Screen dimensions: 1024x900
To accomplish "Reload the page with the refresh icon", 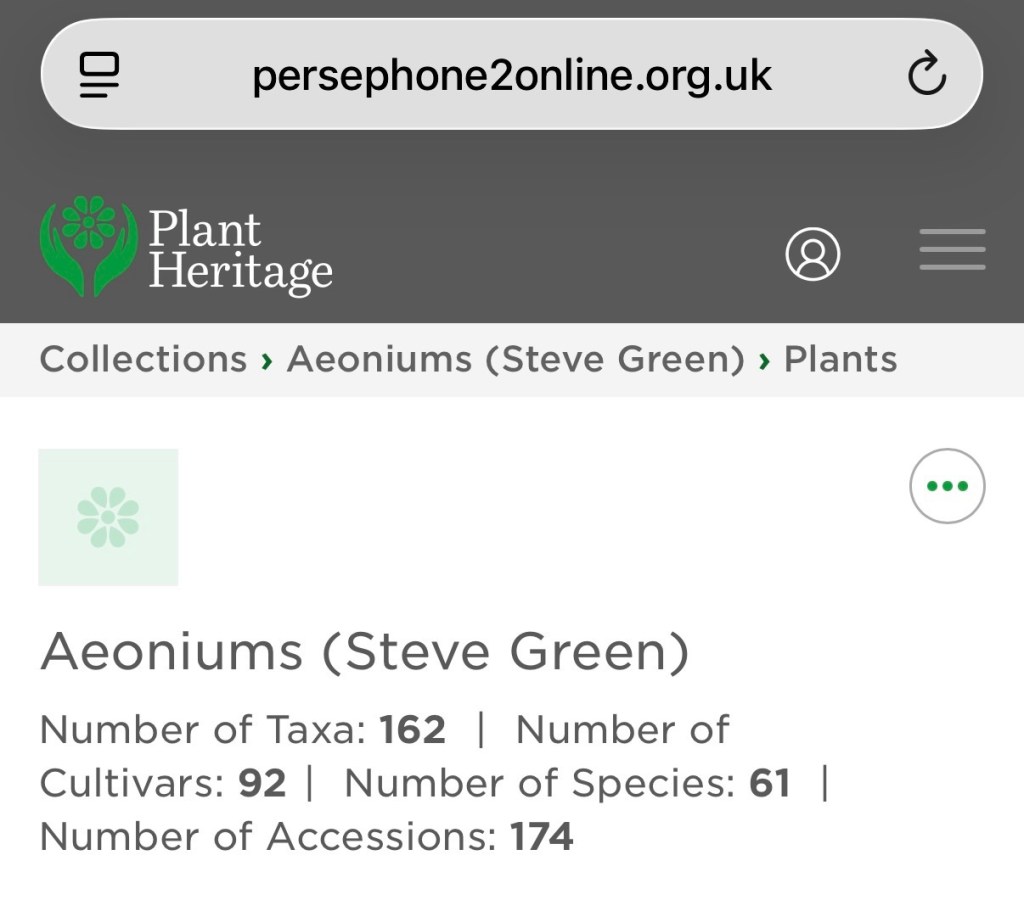I will [x=926, y=75].
